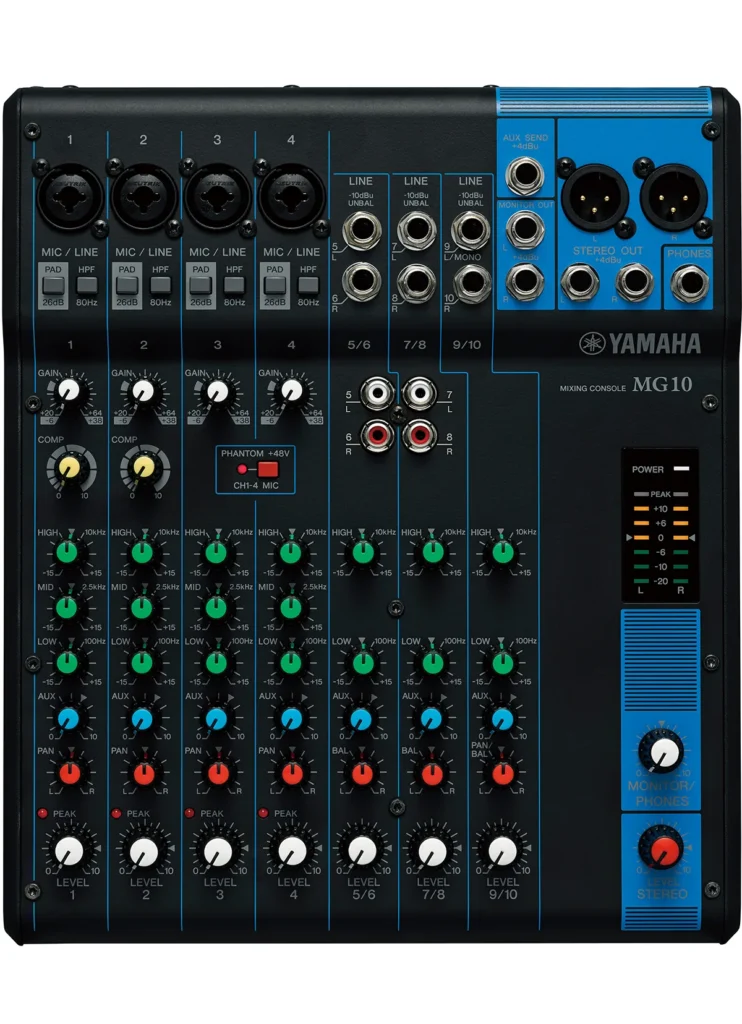Click the AUX SEND output jack
The image size is (742, 1024).
pos(525,175)
